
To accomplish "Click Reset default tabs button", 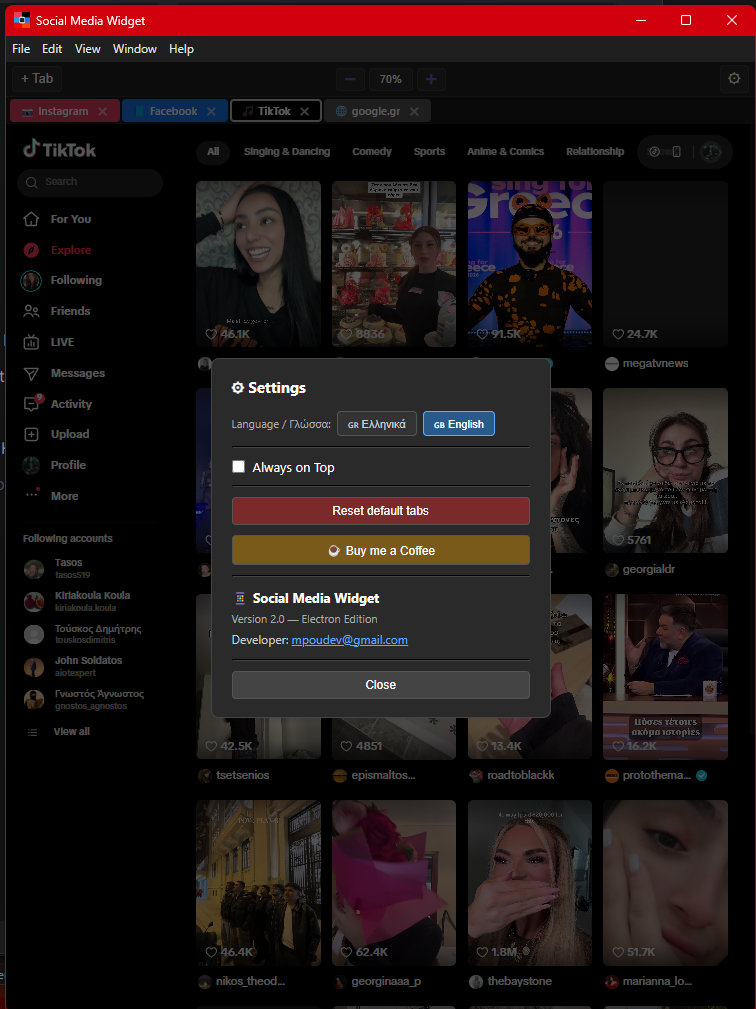I will click(381, 511).
